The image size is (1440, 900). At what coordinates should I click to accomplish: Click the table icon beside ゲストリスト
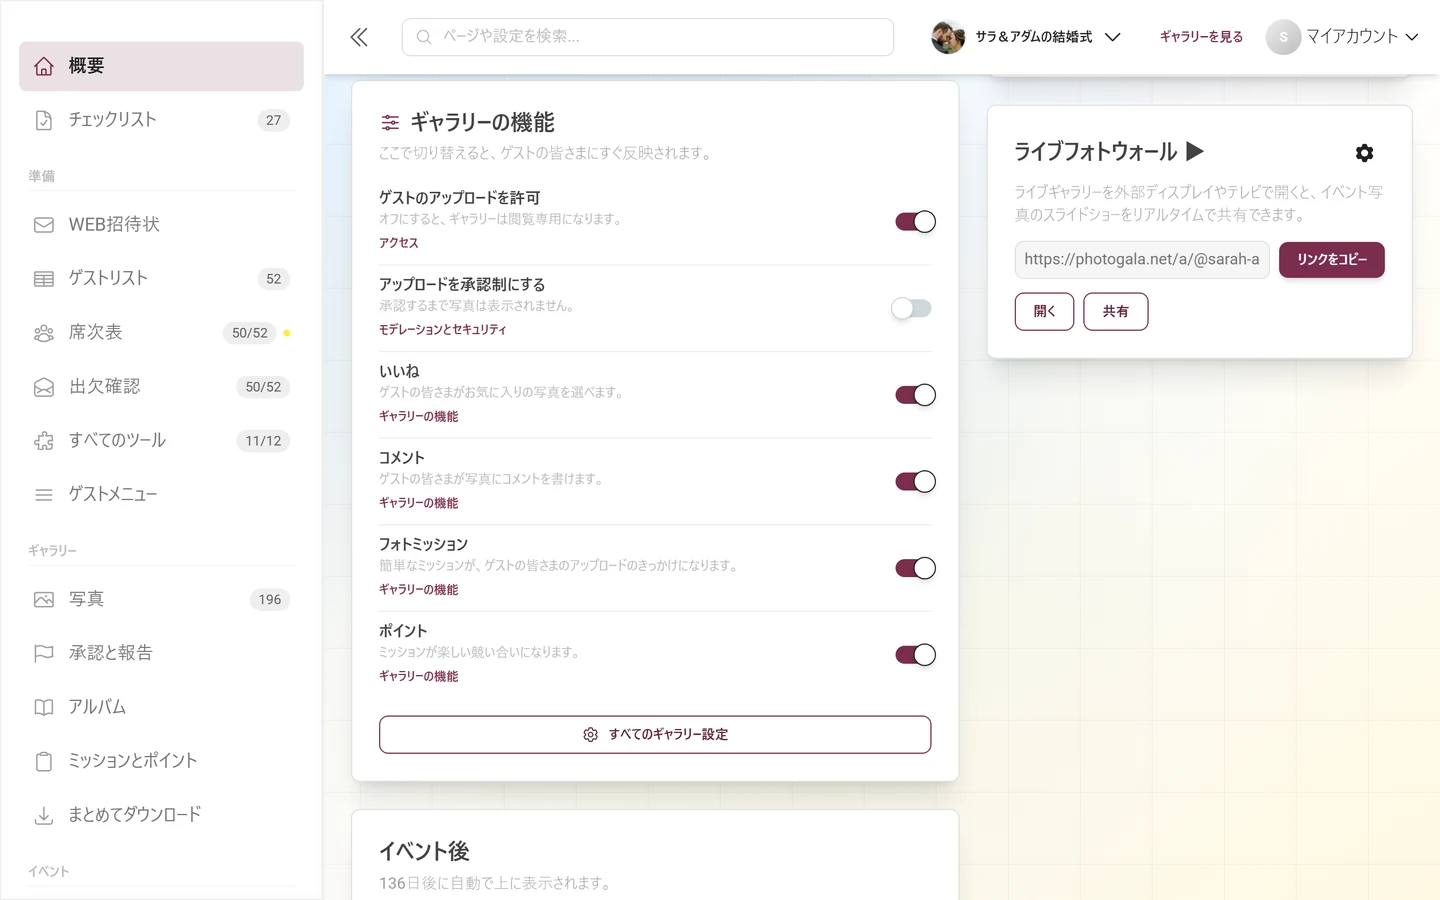pos(44,279)
